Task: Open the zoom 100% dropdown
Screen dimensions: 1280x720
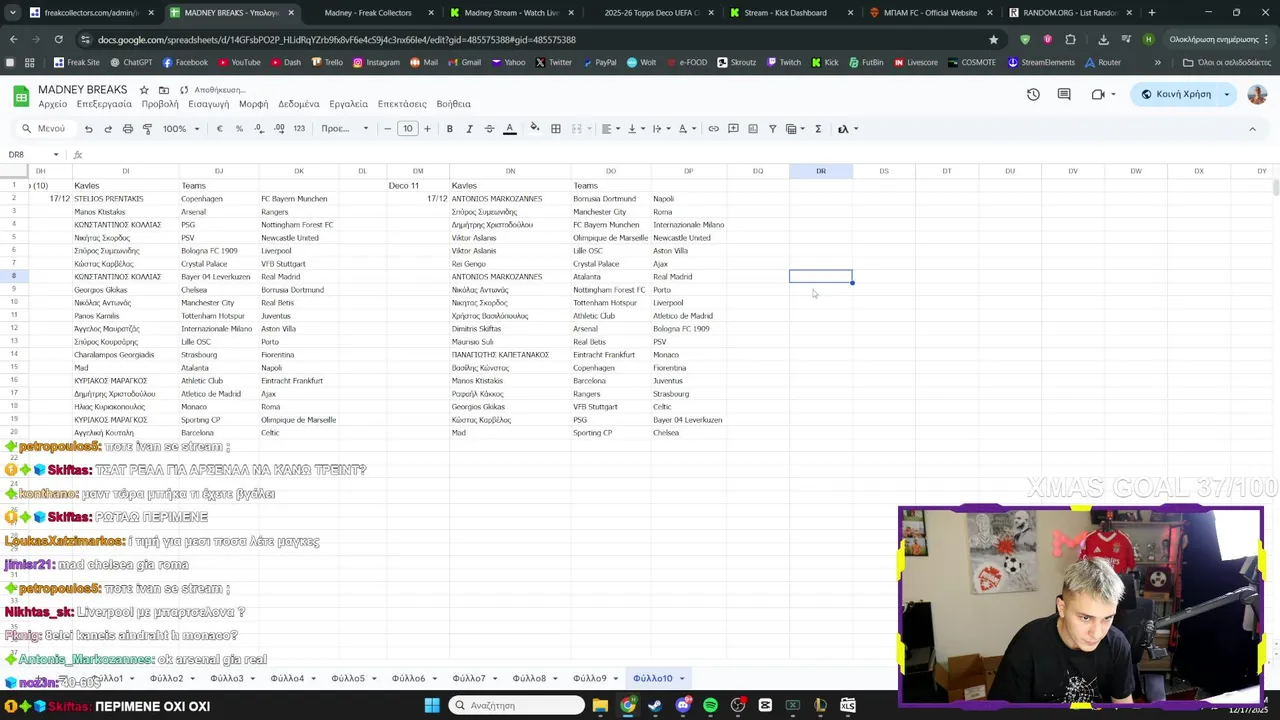Action: tap(181, 129)
